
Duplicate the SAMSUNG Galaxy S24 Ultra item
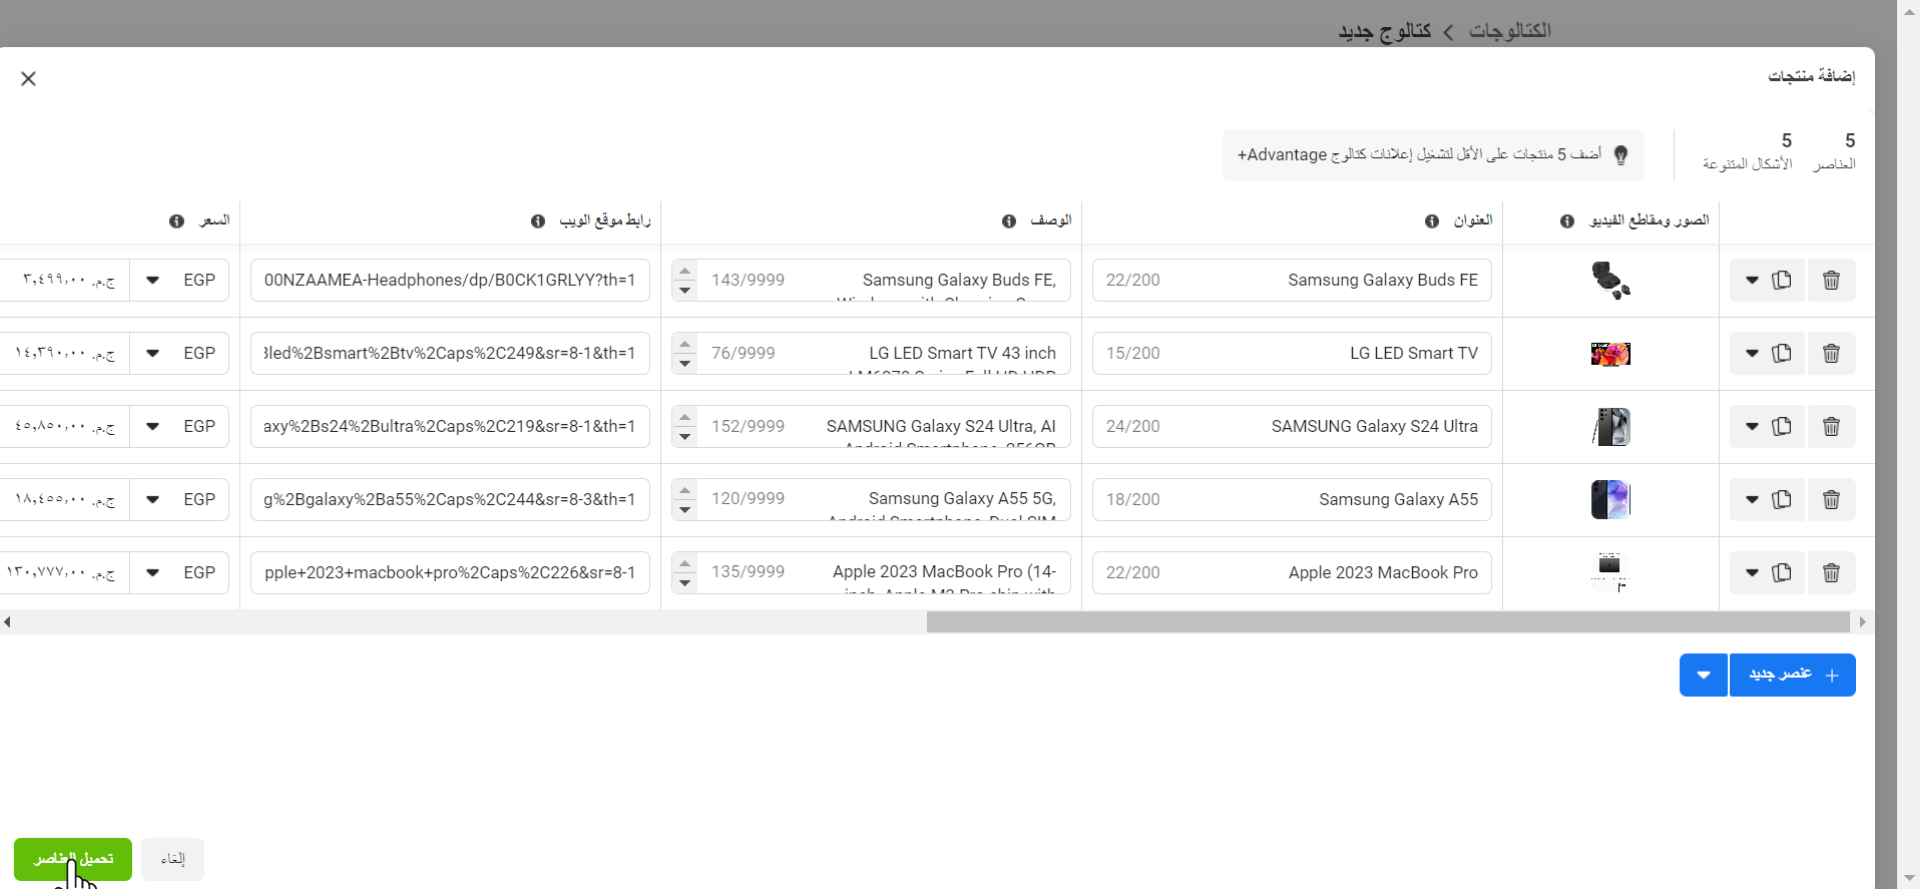(1782, 426)
